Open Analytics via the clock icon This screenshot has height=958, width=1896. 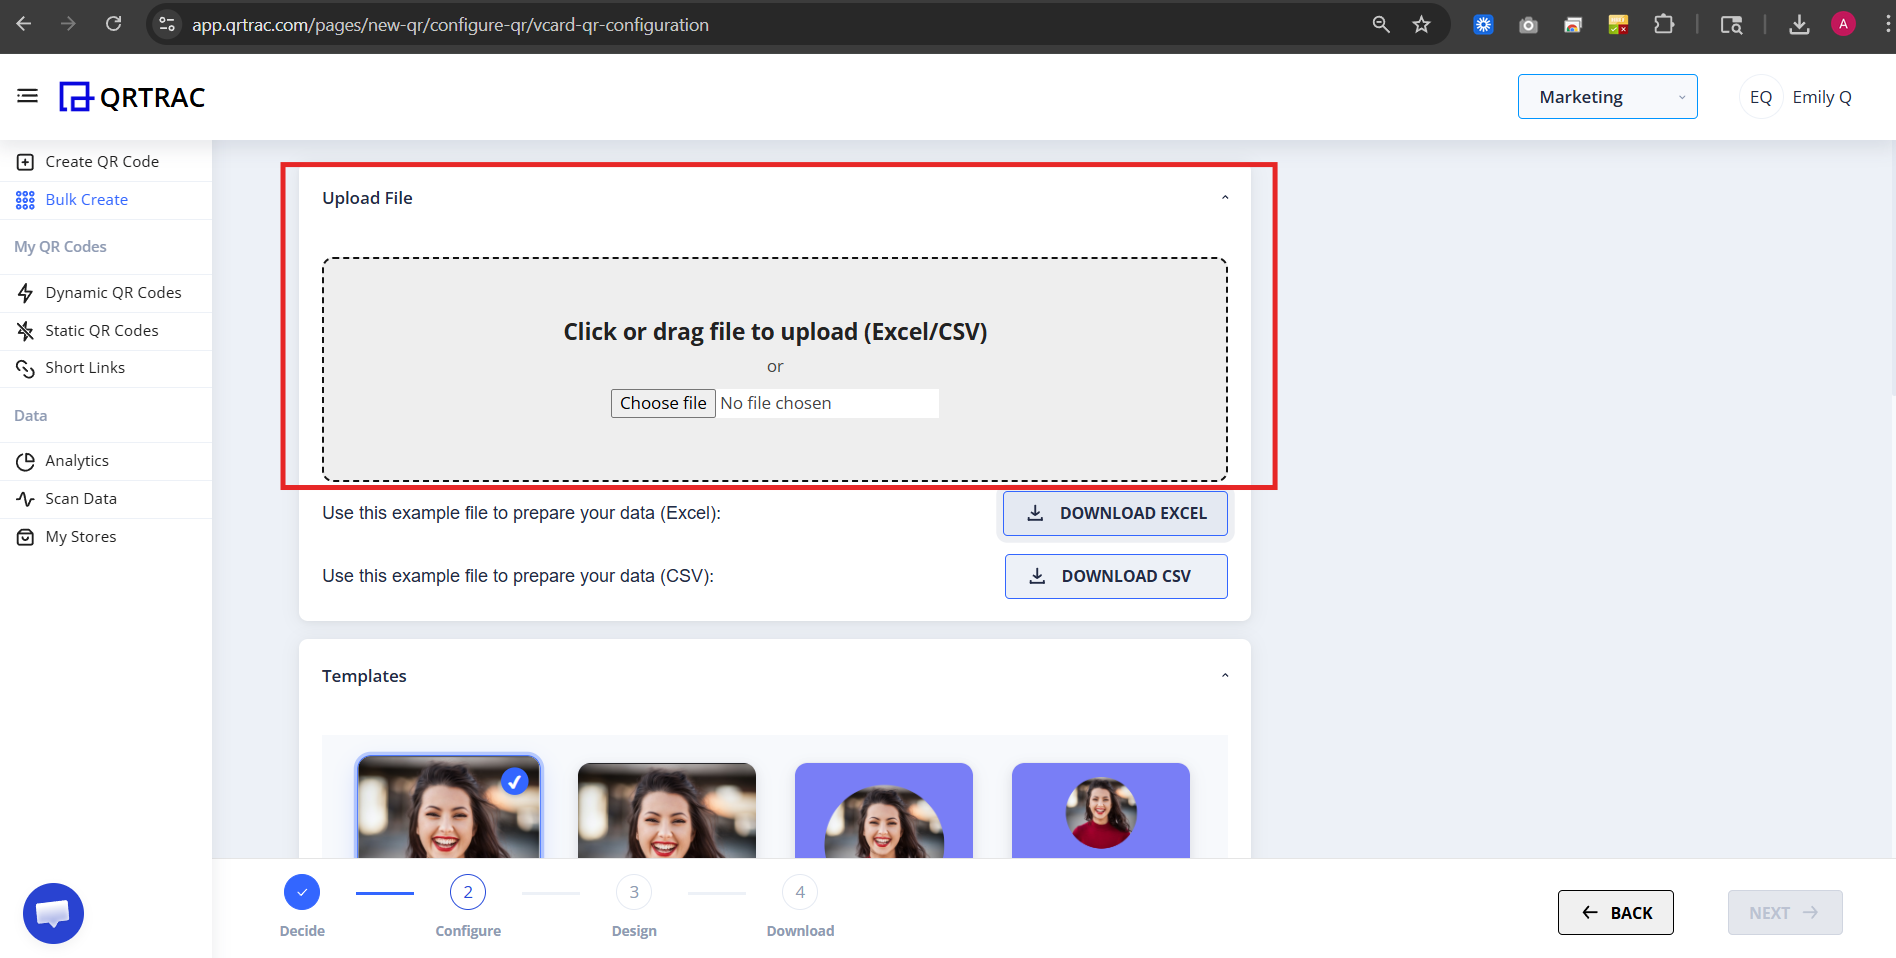pyautogui.click(x=24, y=460)
